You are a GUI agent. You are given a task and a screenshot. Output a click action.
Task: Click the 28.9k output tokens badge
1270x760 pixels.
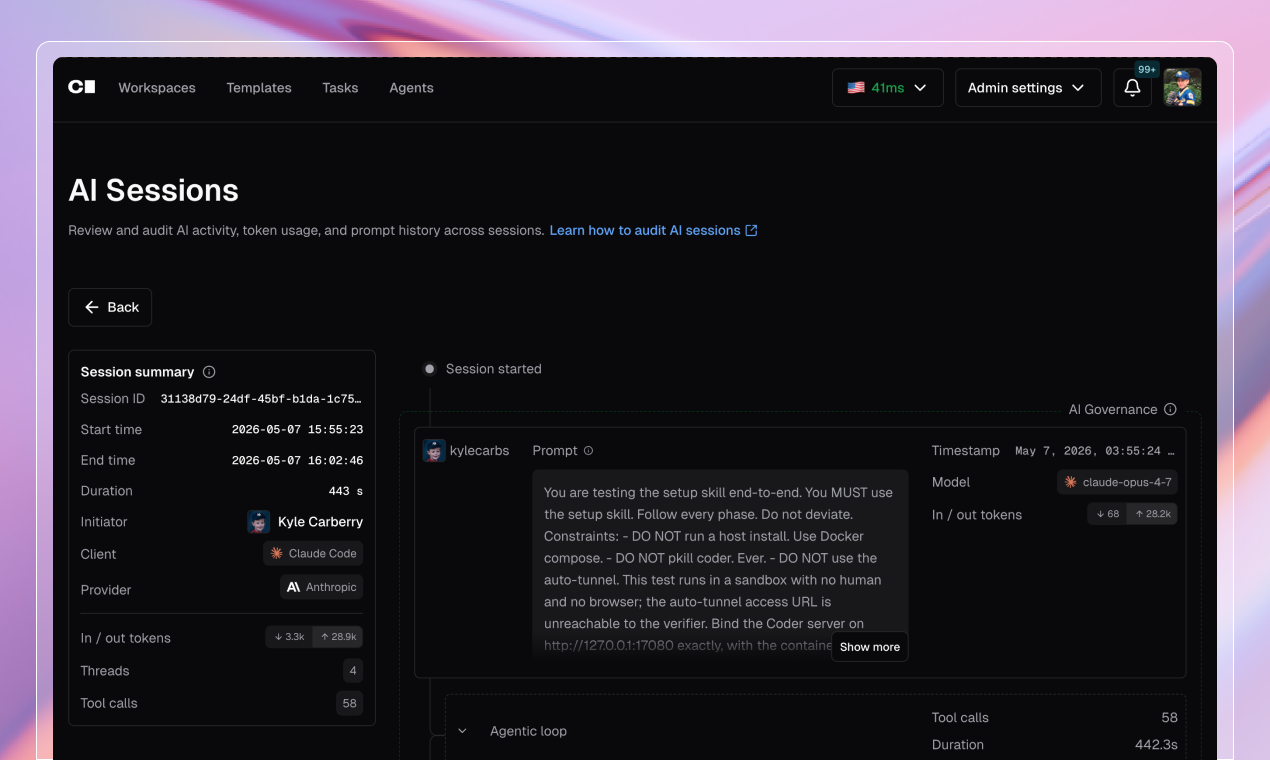pos(338,637)
